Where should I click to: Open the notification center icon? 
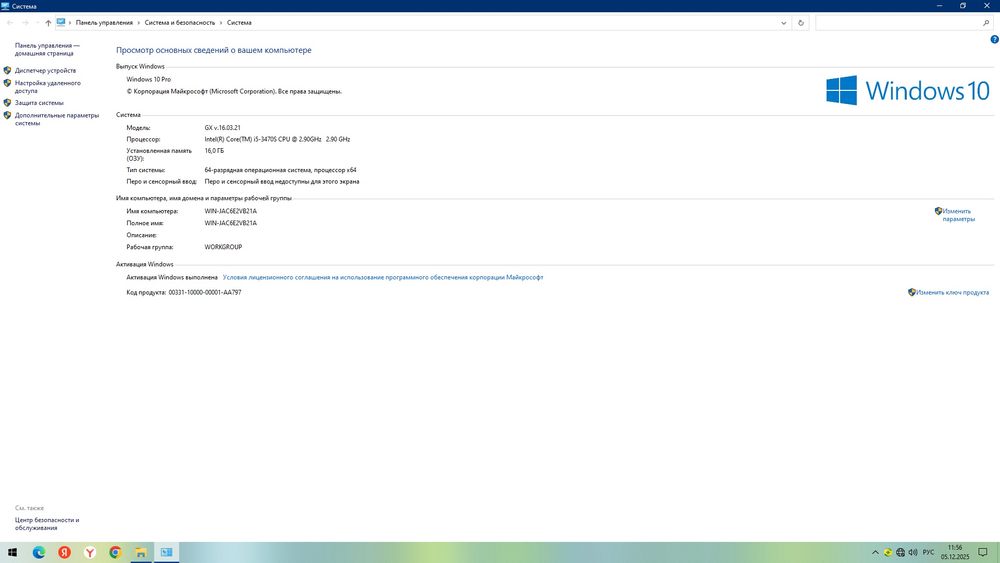pyautogui.click(x=983, y=552)
